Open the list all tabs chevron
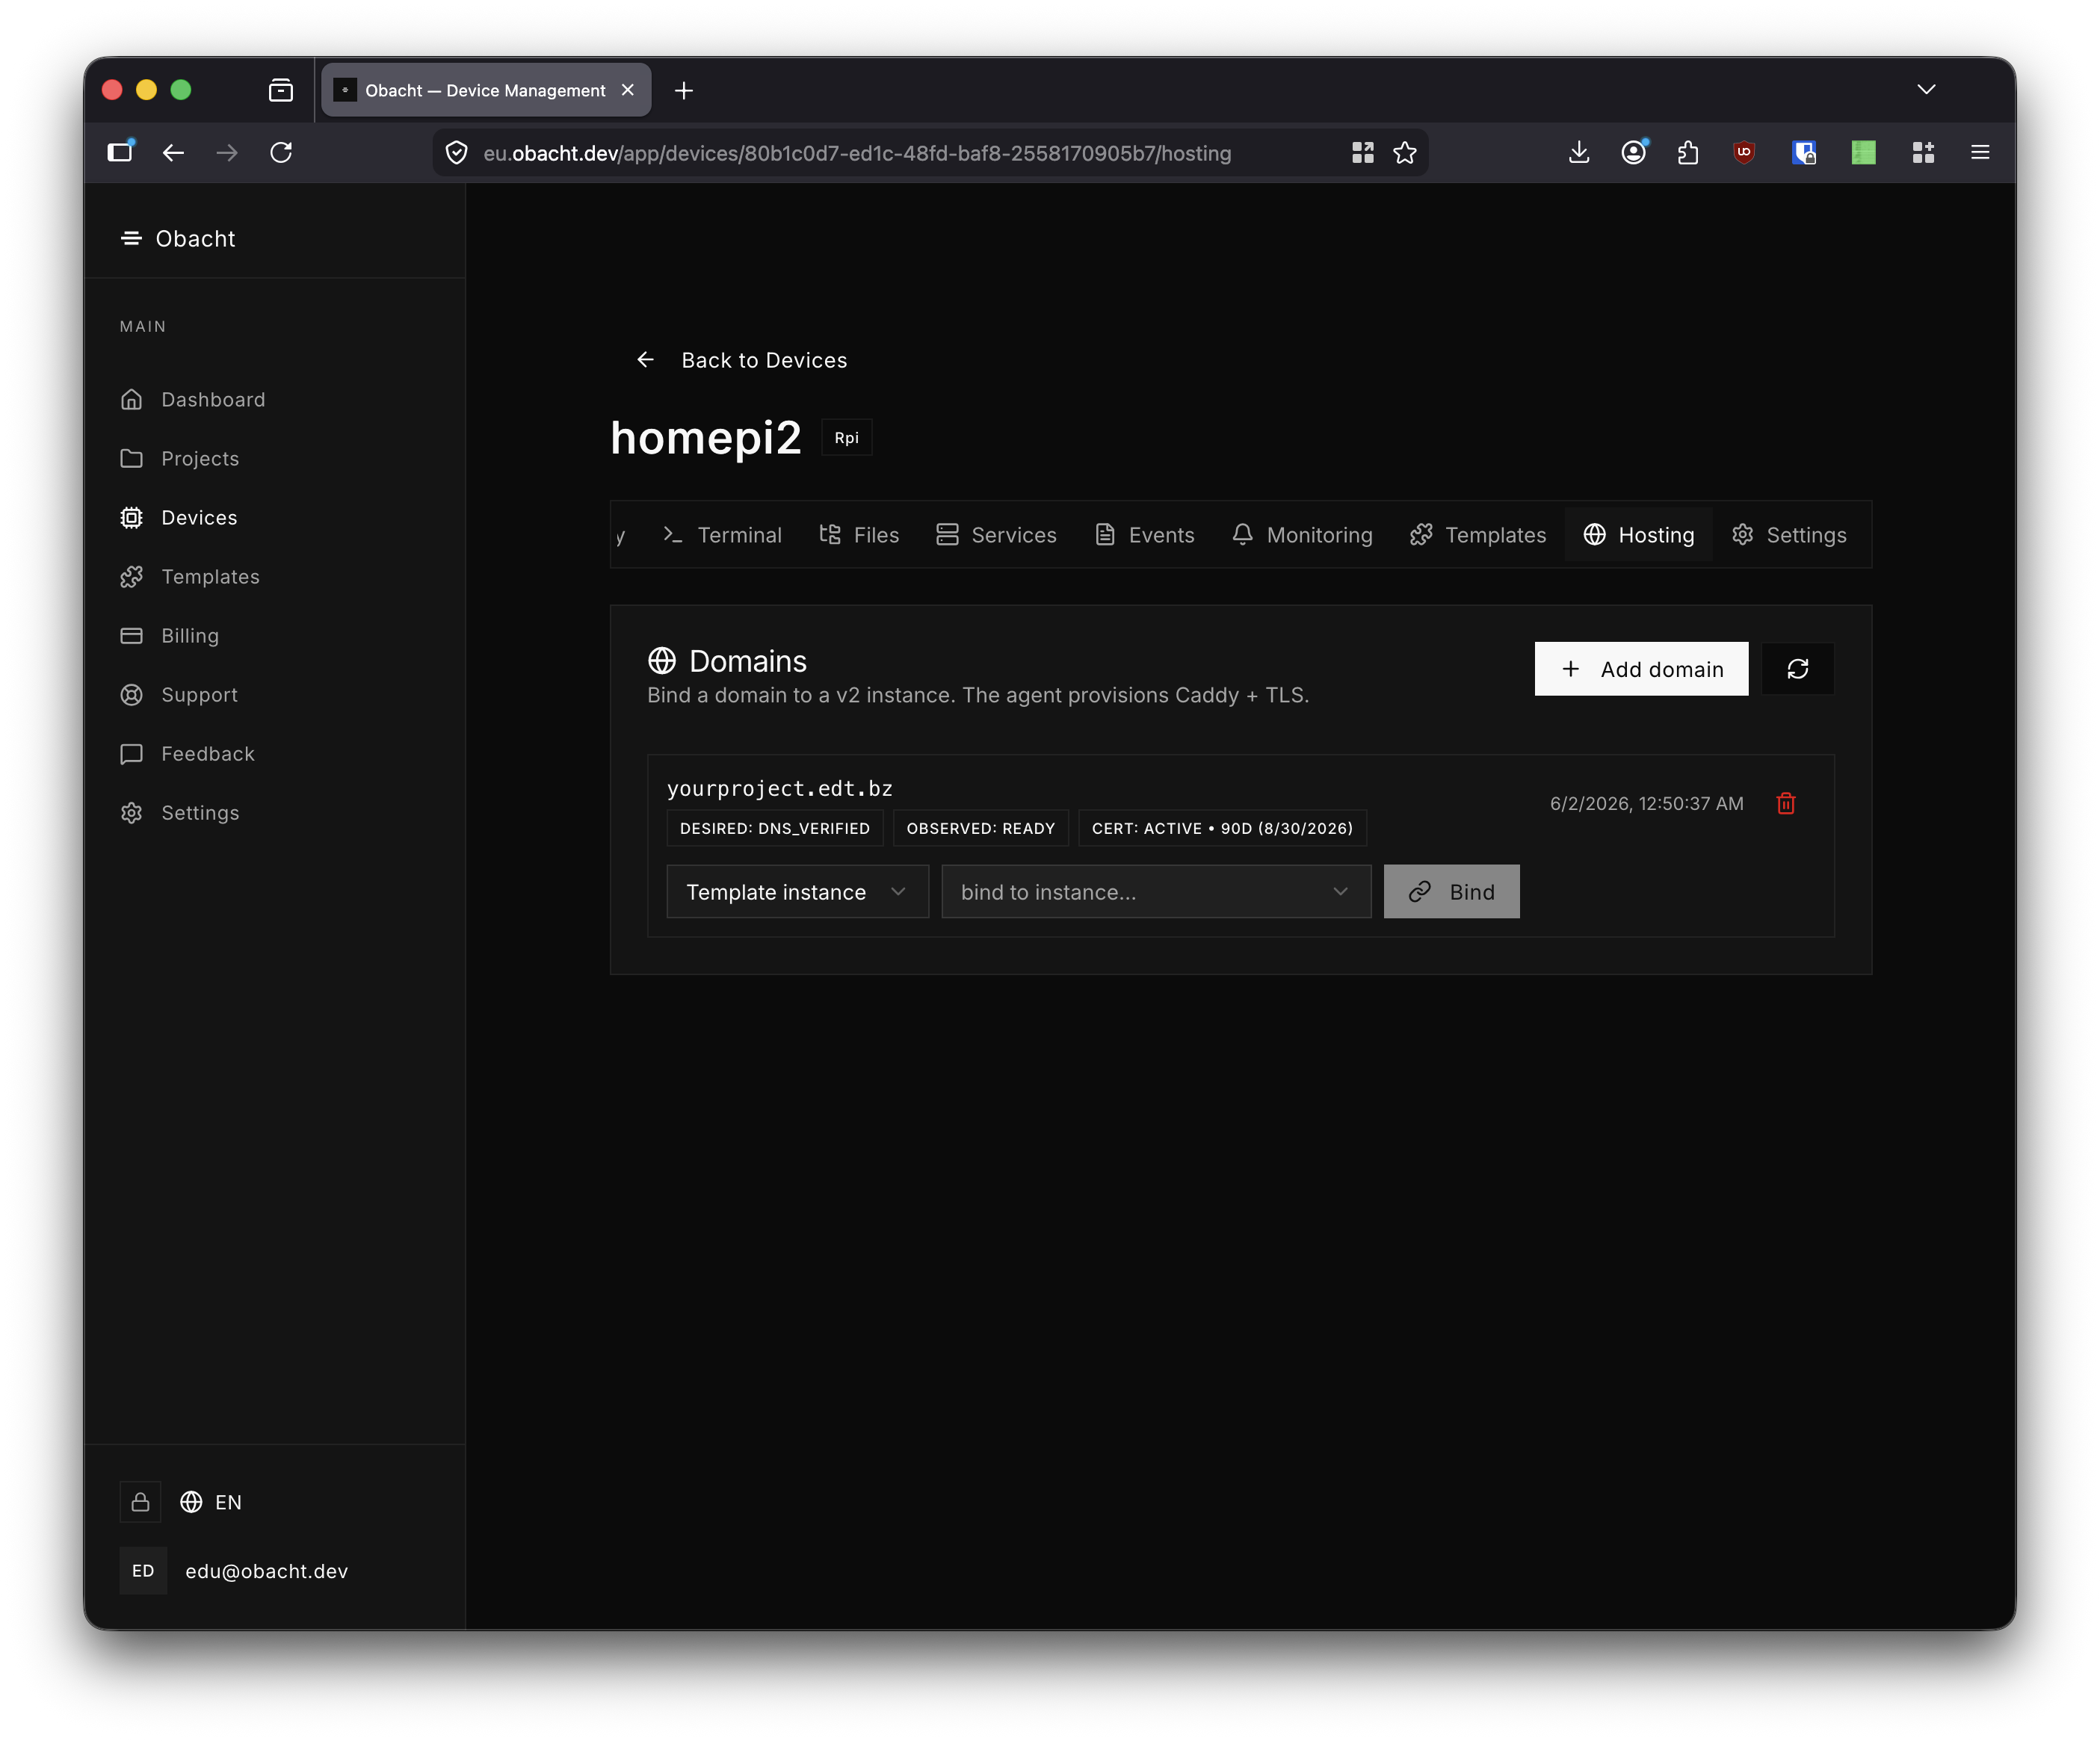Viewport: 2100px width, 1741px height. [x=1926, y=90]
